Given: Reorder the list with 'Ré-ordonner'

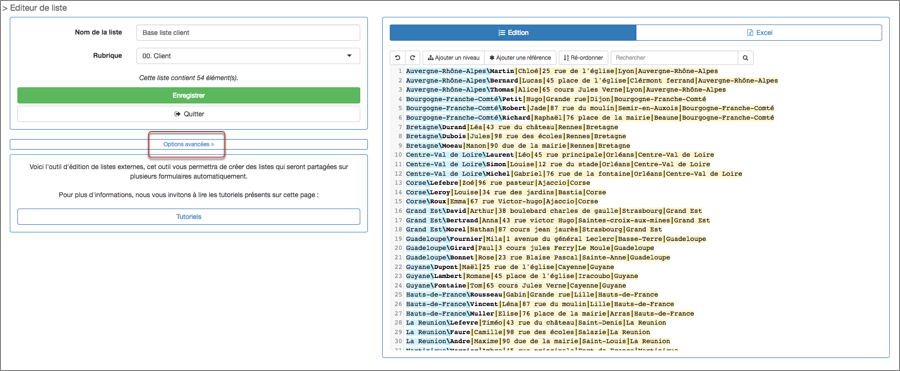Looking at the screenshot, I should [583, 58].
